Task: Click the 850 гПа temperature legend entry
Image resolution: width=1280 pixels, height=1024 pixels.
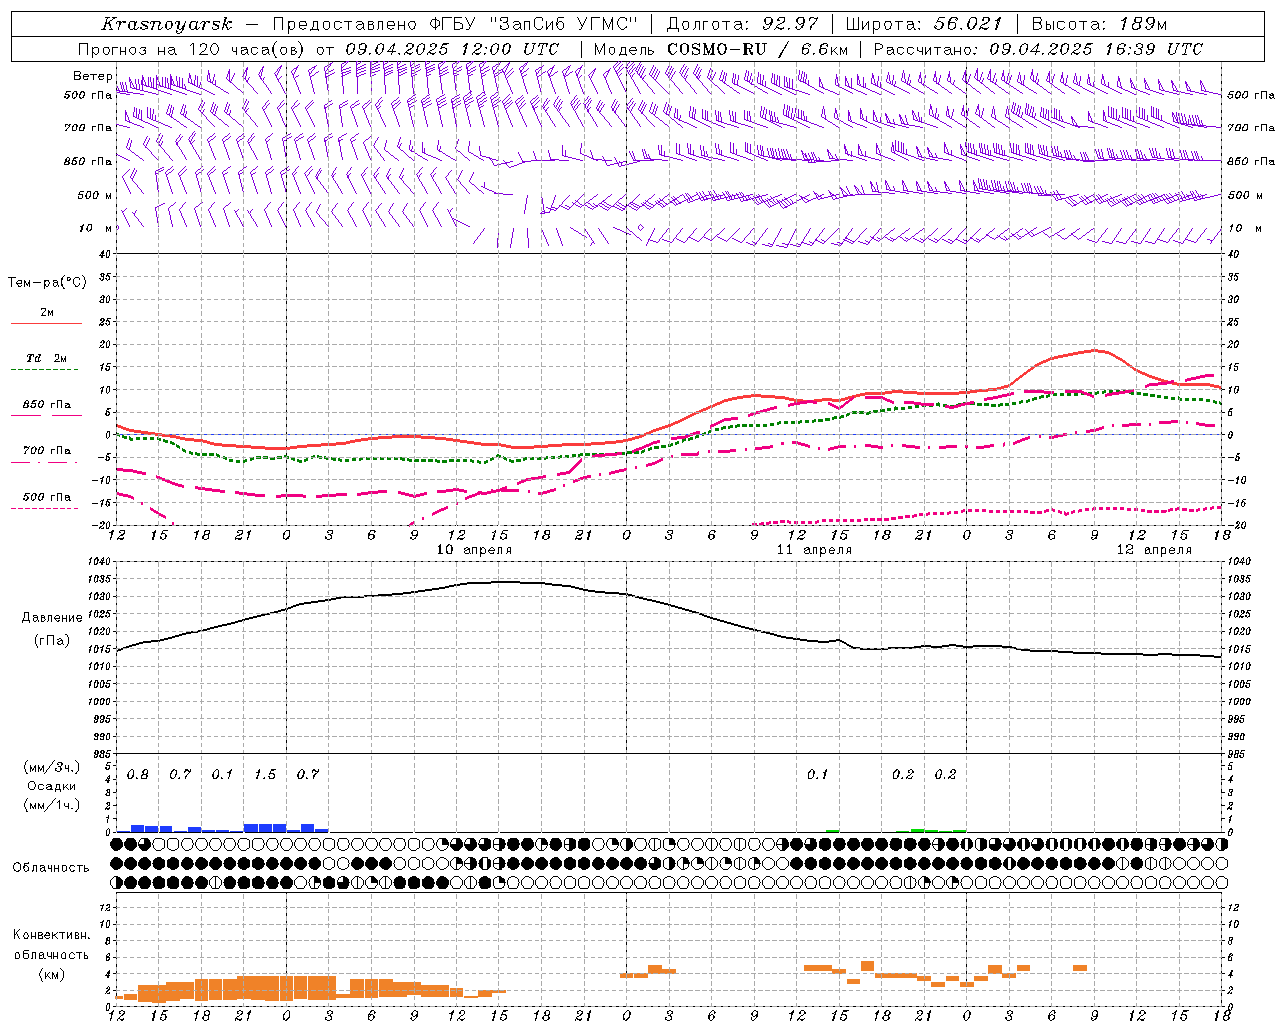Action: click(47, 409)
